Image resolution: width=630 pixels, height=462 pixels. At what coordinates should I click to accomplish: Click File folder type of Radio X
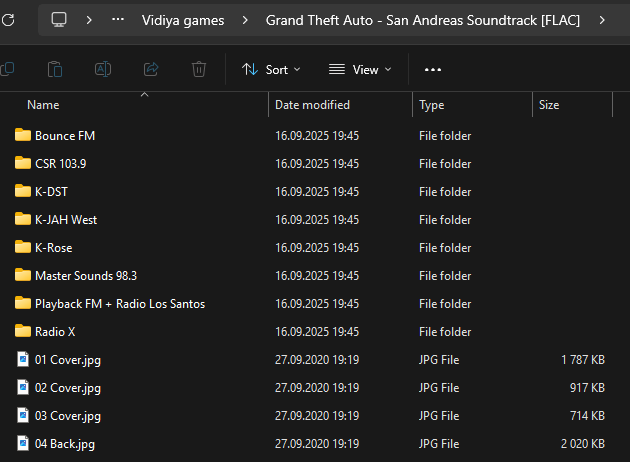(x=445, y=332)
